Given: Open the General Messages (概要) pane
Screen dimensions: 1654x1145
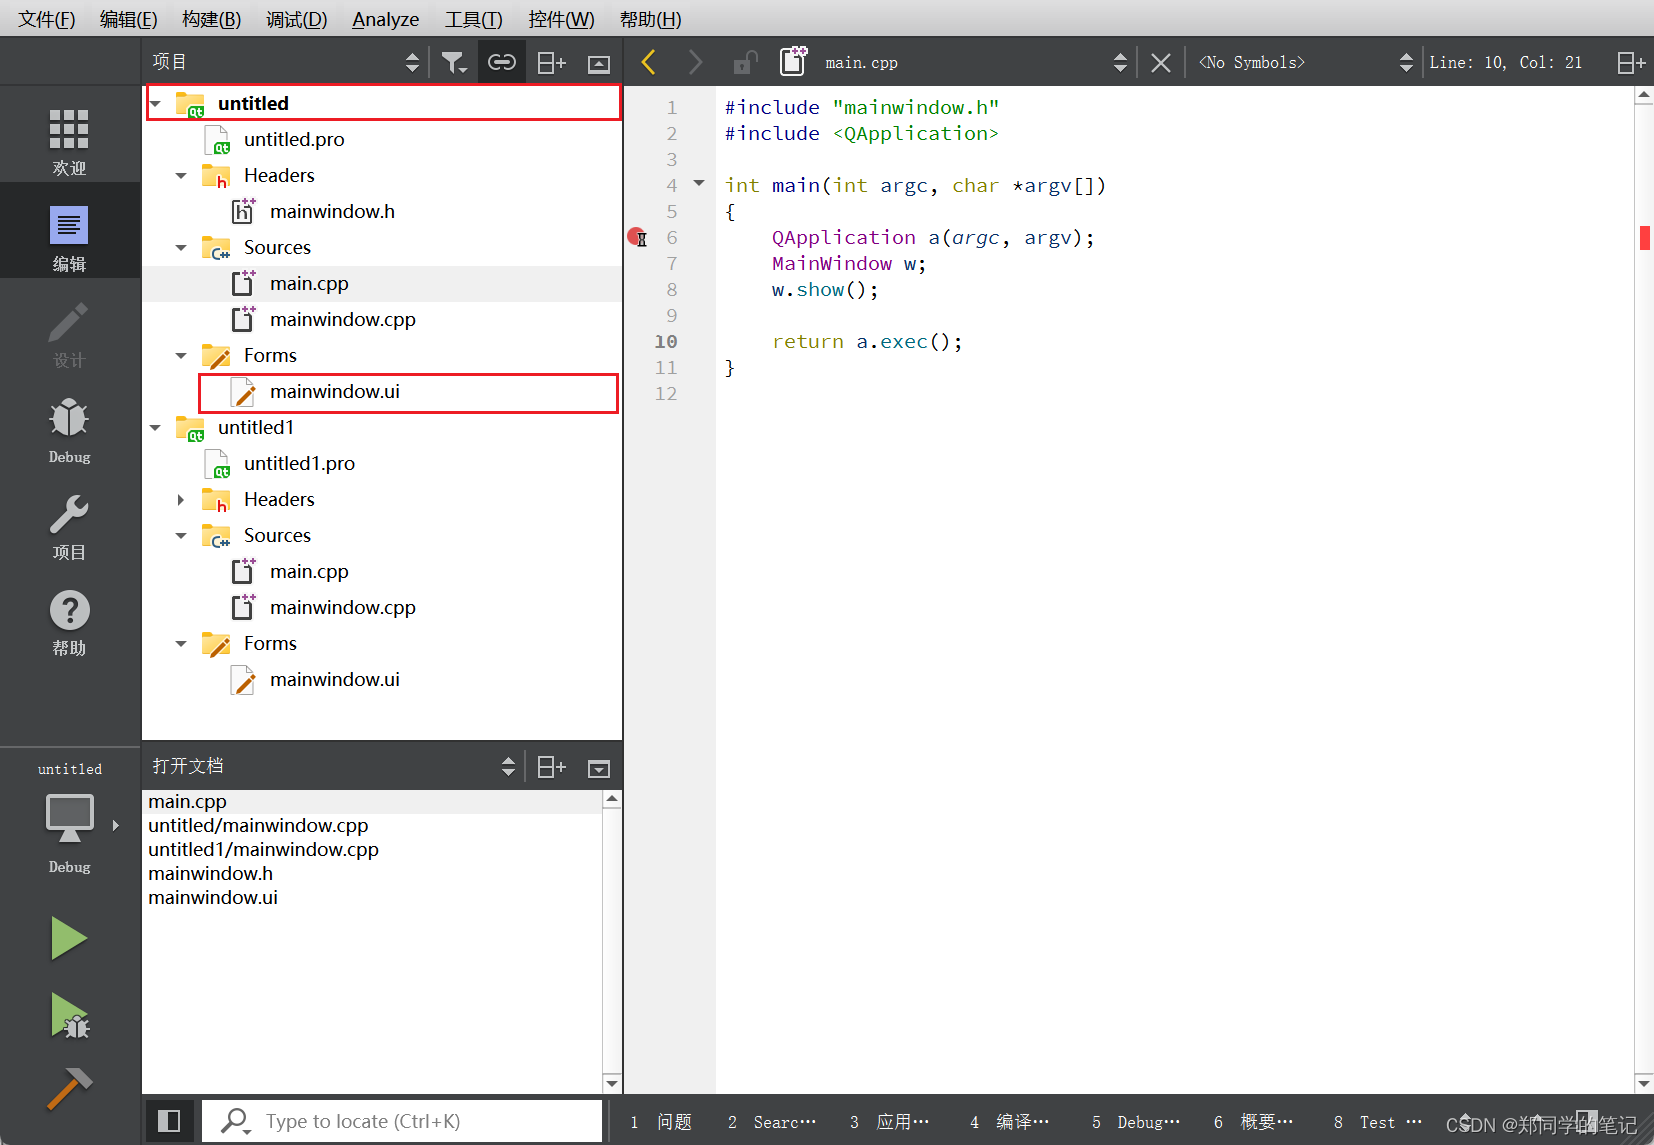Looking at the screenshot, I should point(1254,1122).
